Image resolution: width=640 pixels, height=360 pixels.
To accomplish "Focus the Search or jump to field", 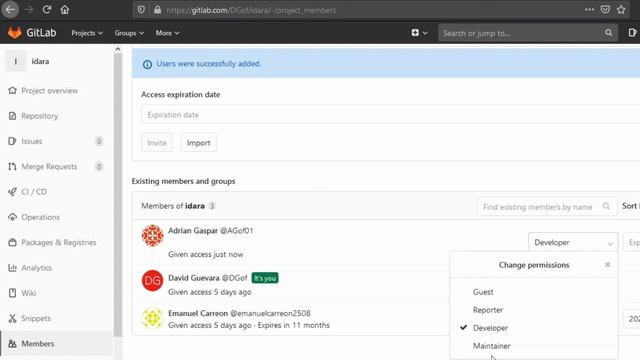I will click(x=527, y=33).
